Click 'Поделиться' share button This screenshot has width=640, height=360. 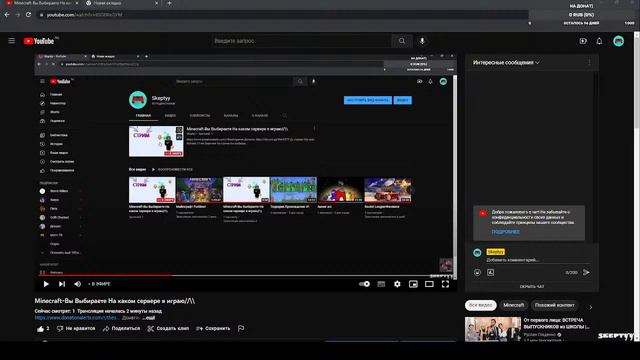click(x=121, y=329)
